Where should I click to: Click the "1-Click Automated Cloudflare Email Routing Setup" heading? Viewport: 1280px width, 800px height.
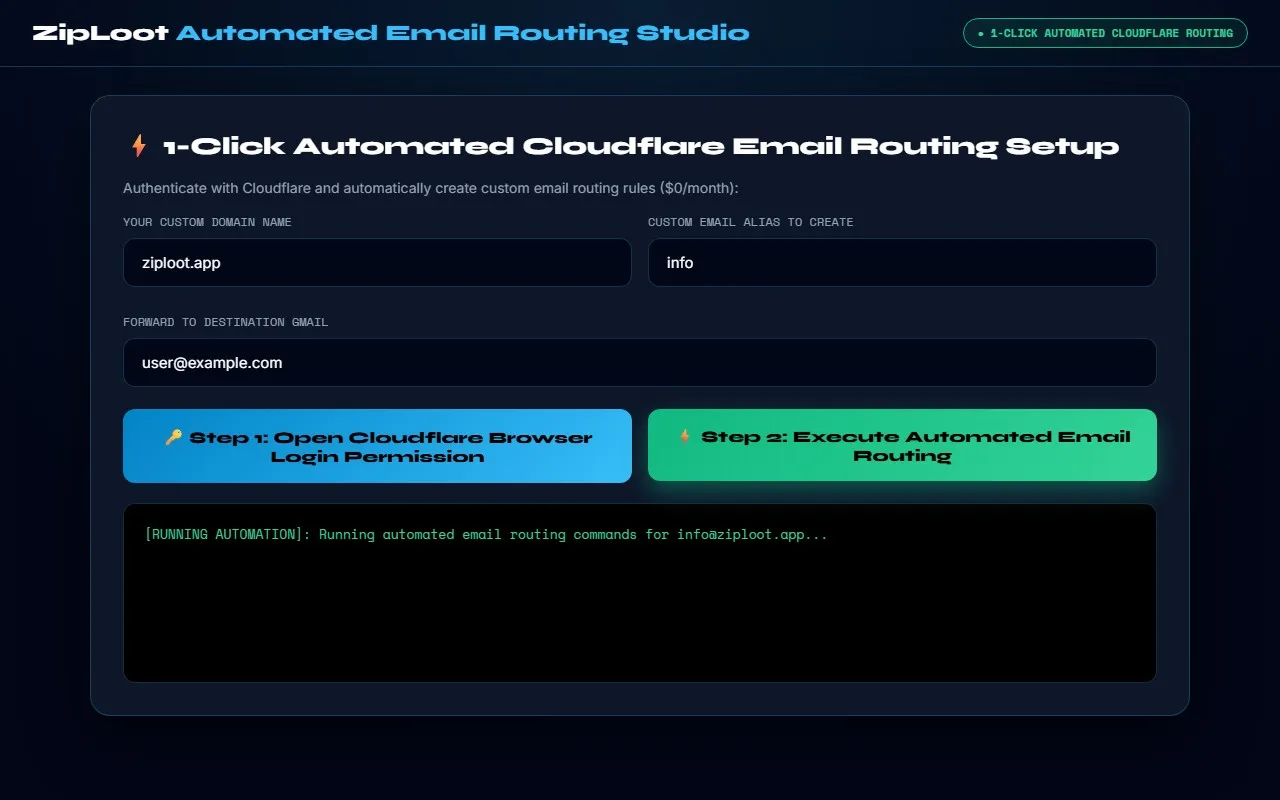[641, 146]
